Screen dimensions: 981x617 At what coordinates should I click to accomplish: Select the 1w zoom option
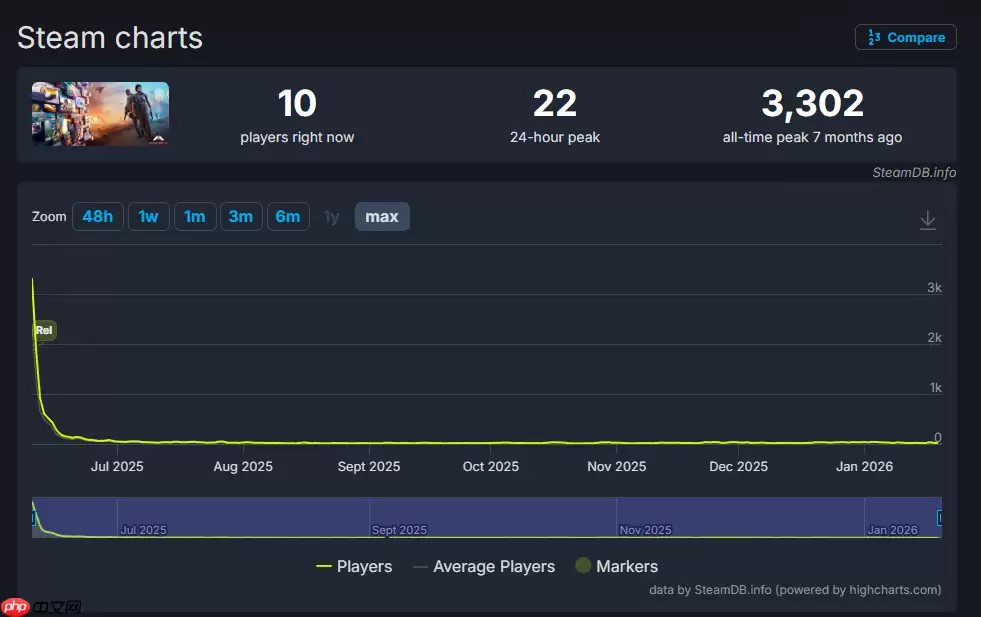click(x=148, y=217)
